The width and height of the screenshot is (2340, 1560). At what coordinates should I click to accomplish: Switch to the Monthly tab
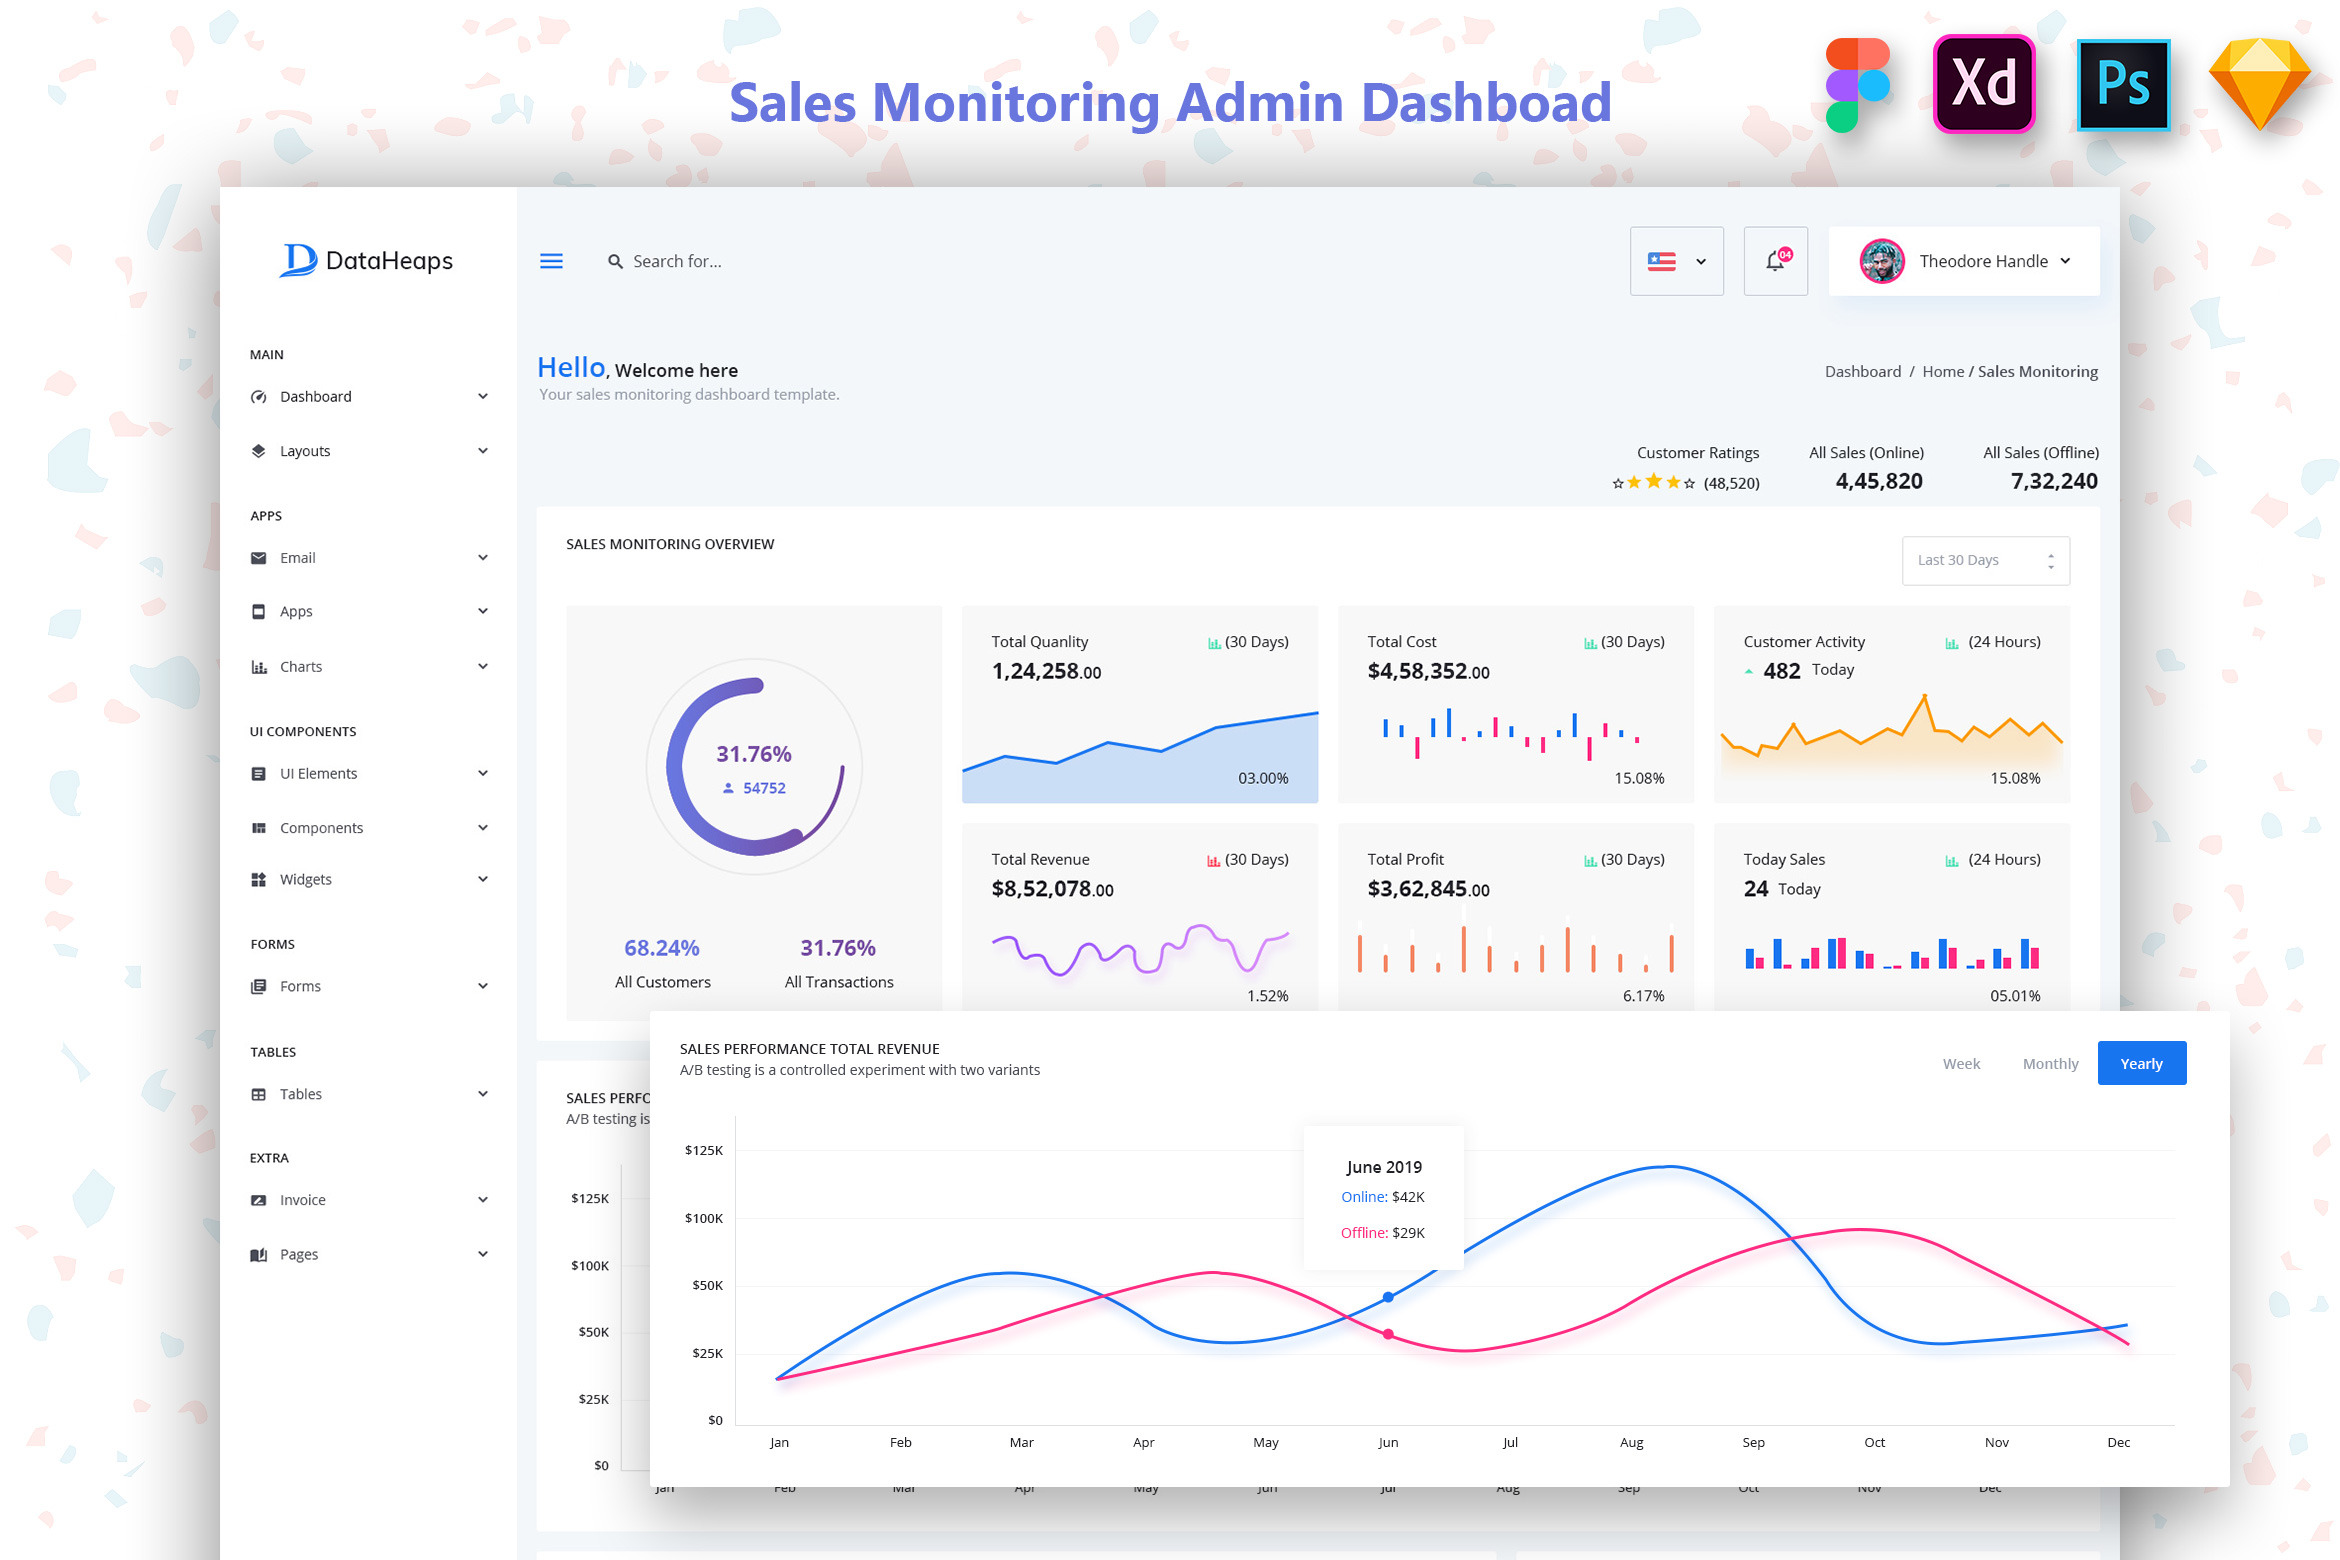coord(2050,1064)
